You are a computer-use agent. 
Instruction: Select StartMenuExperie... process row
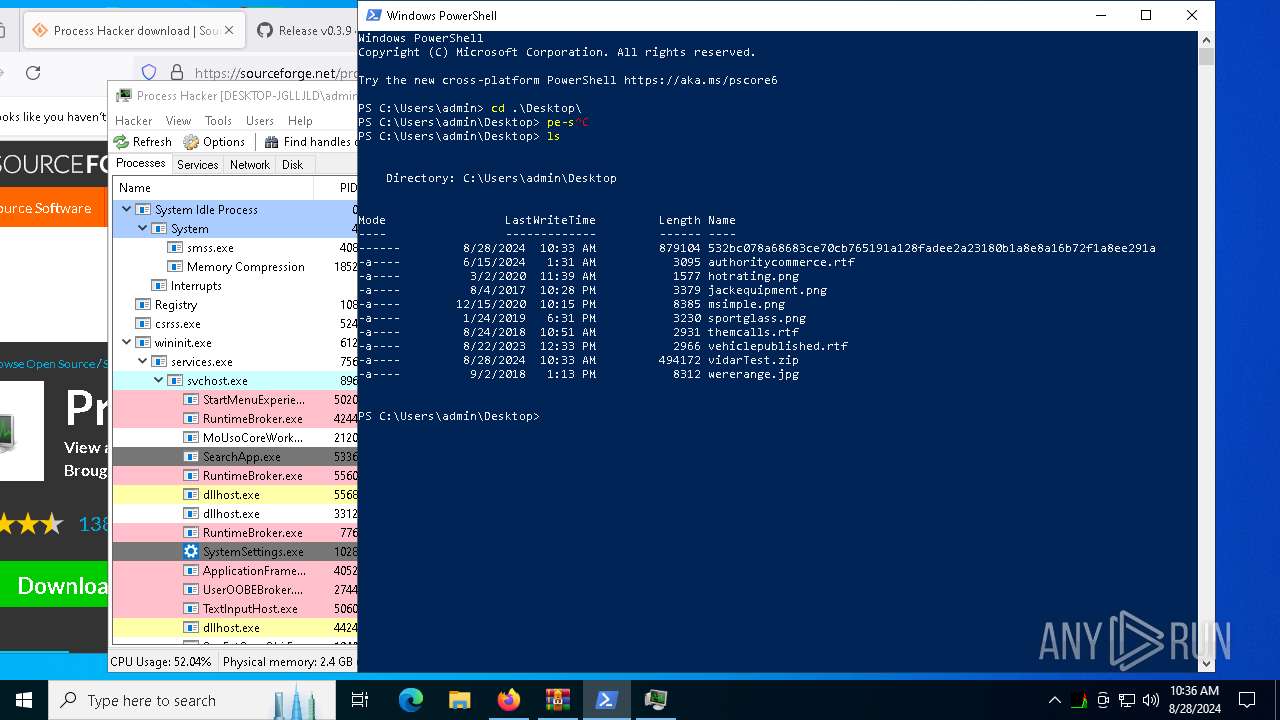[235, 399]
